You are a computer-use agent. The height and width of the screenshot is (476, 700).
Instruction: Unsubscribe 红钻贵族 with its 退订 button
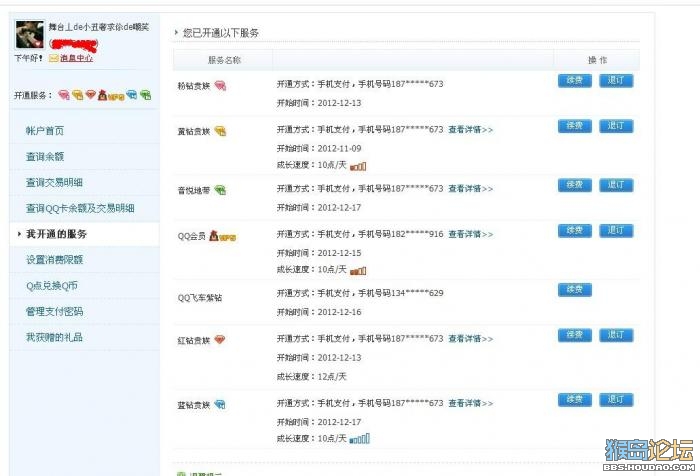616,335
